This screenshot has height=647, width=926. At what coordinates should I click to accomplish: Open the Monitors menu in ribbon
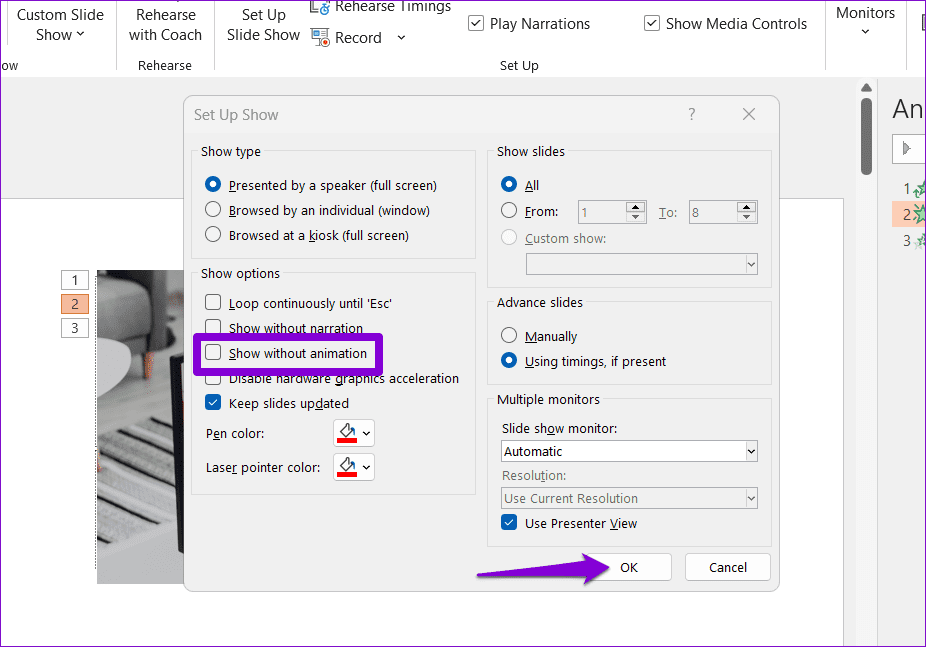865,21
